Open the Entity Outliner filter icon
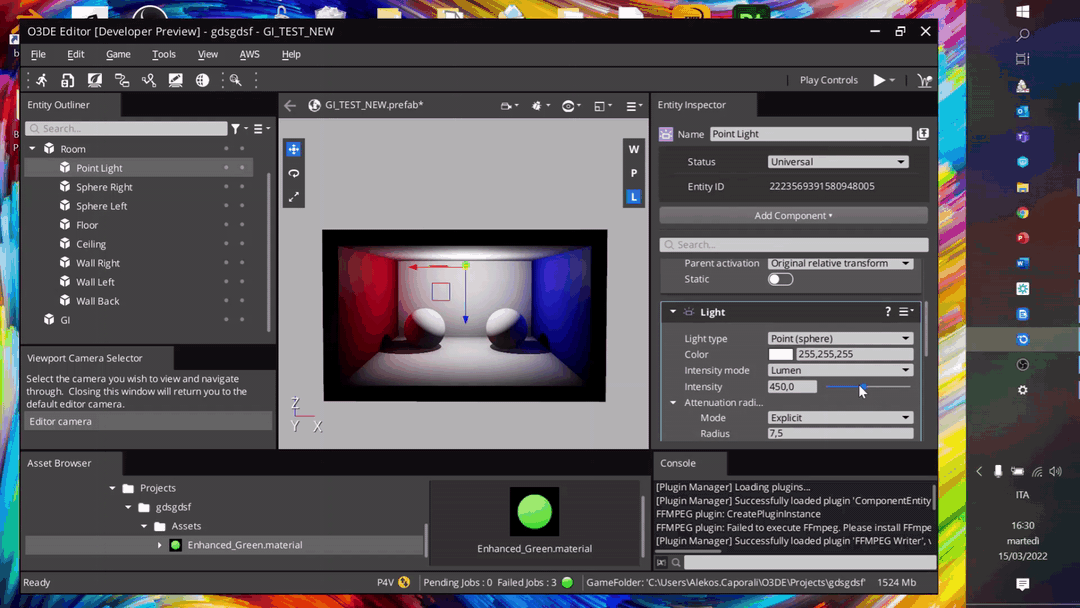 tap(236, 129)
